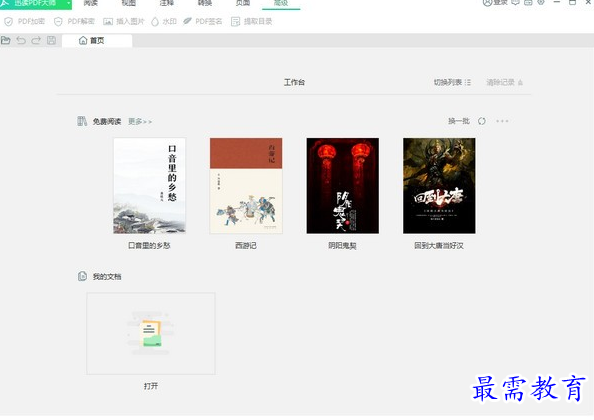Click the refresh icon beside 换一批
The image size is (594, 420).
point(481,121)
